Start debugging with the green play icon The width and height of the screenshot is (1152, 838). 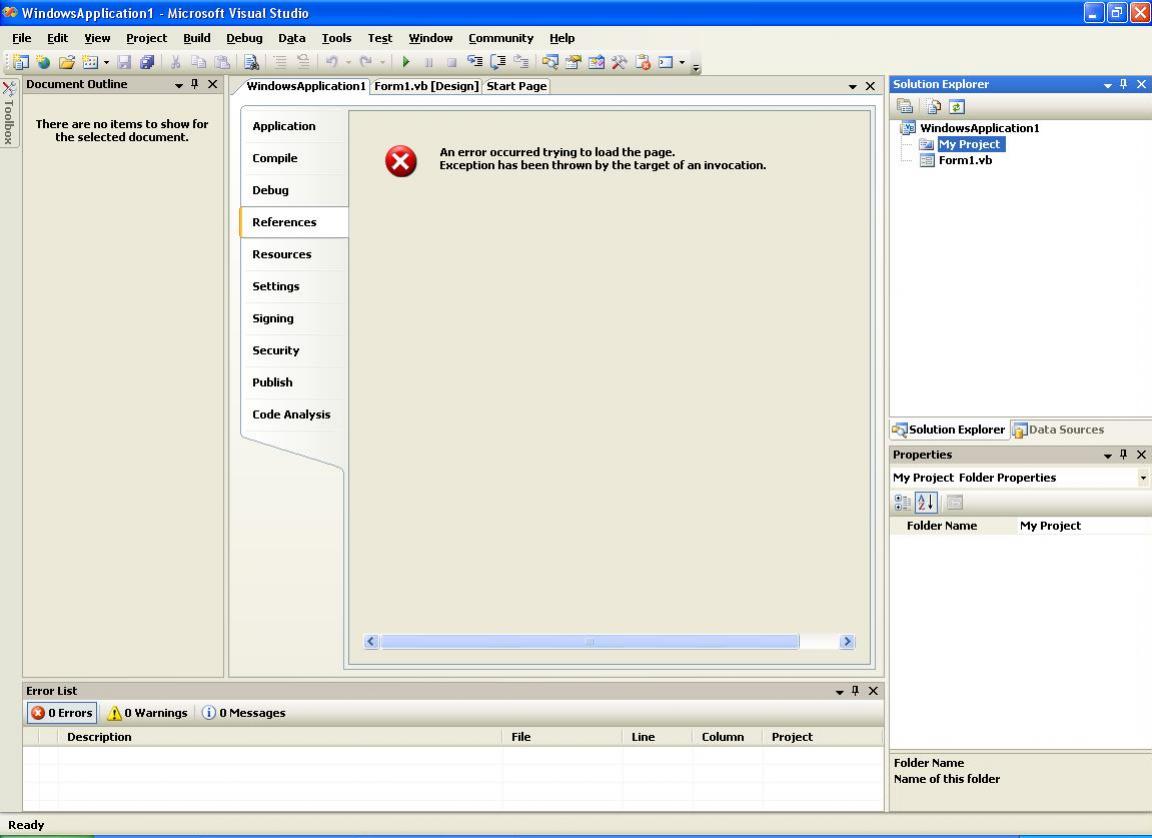point(406,62)
